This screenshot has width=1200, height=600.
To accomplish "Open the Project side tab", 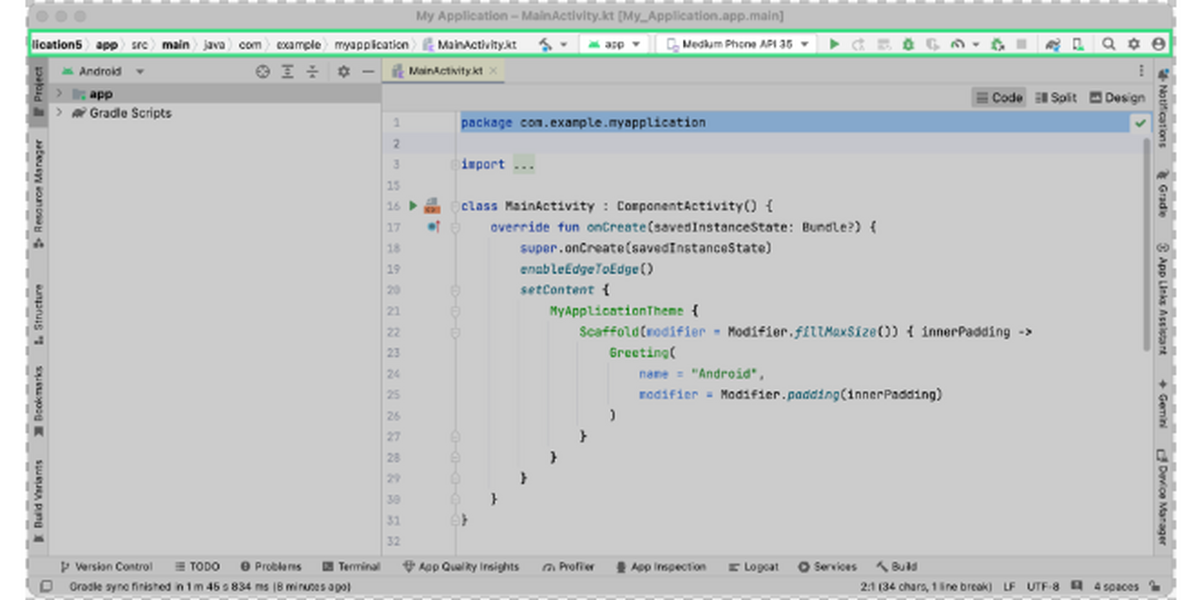I will click(x=38, y=93).
